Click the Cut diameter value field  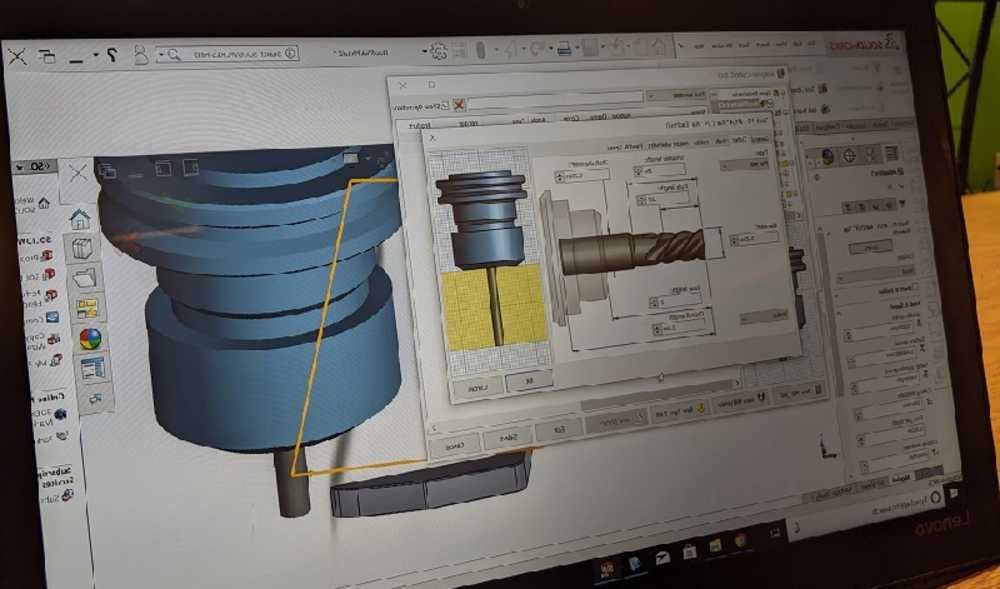748,239
